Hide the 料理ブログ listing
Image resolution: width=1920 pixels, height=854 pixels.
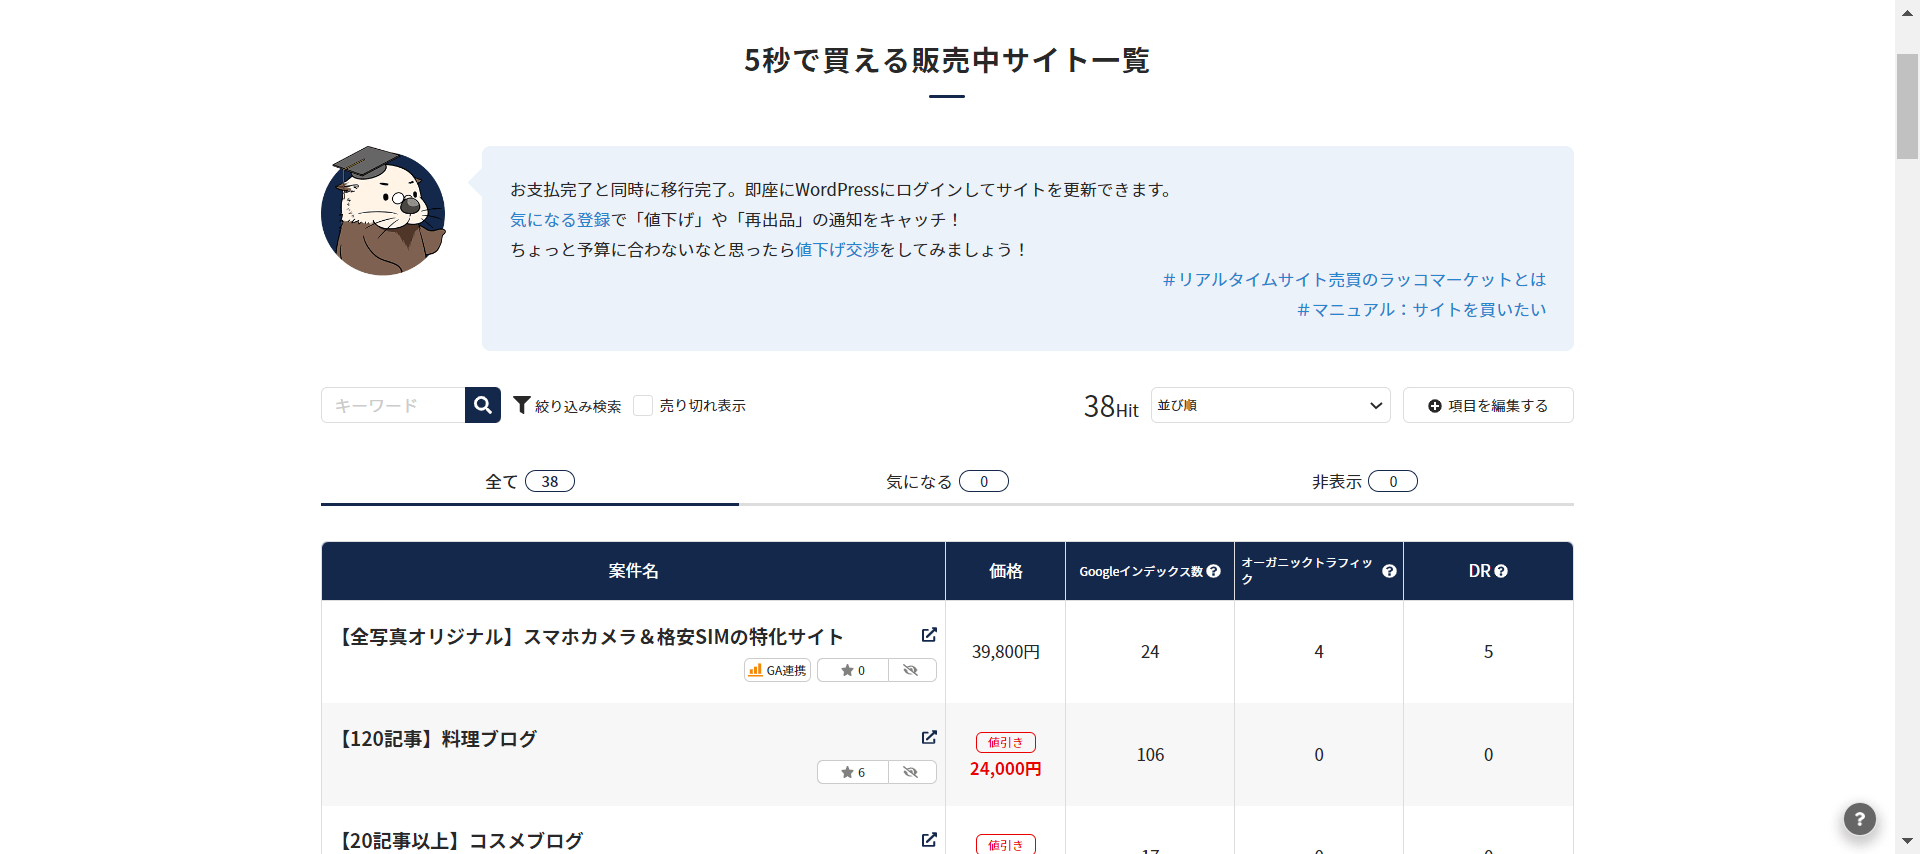pyautogui.click(x=911, y=772)
